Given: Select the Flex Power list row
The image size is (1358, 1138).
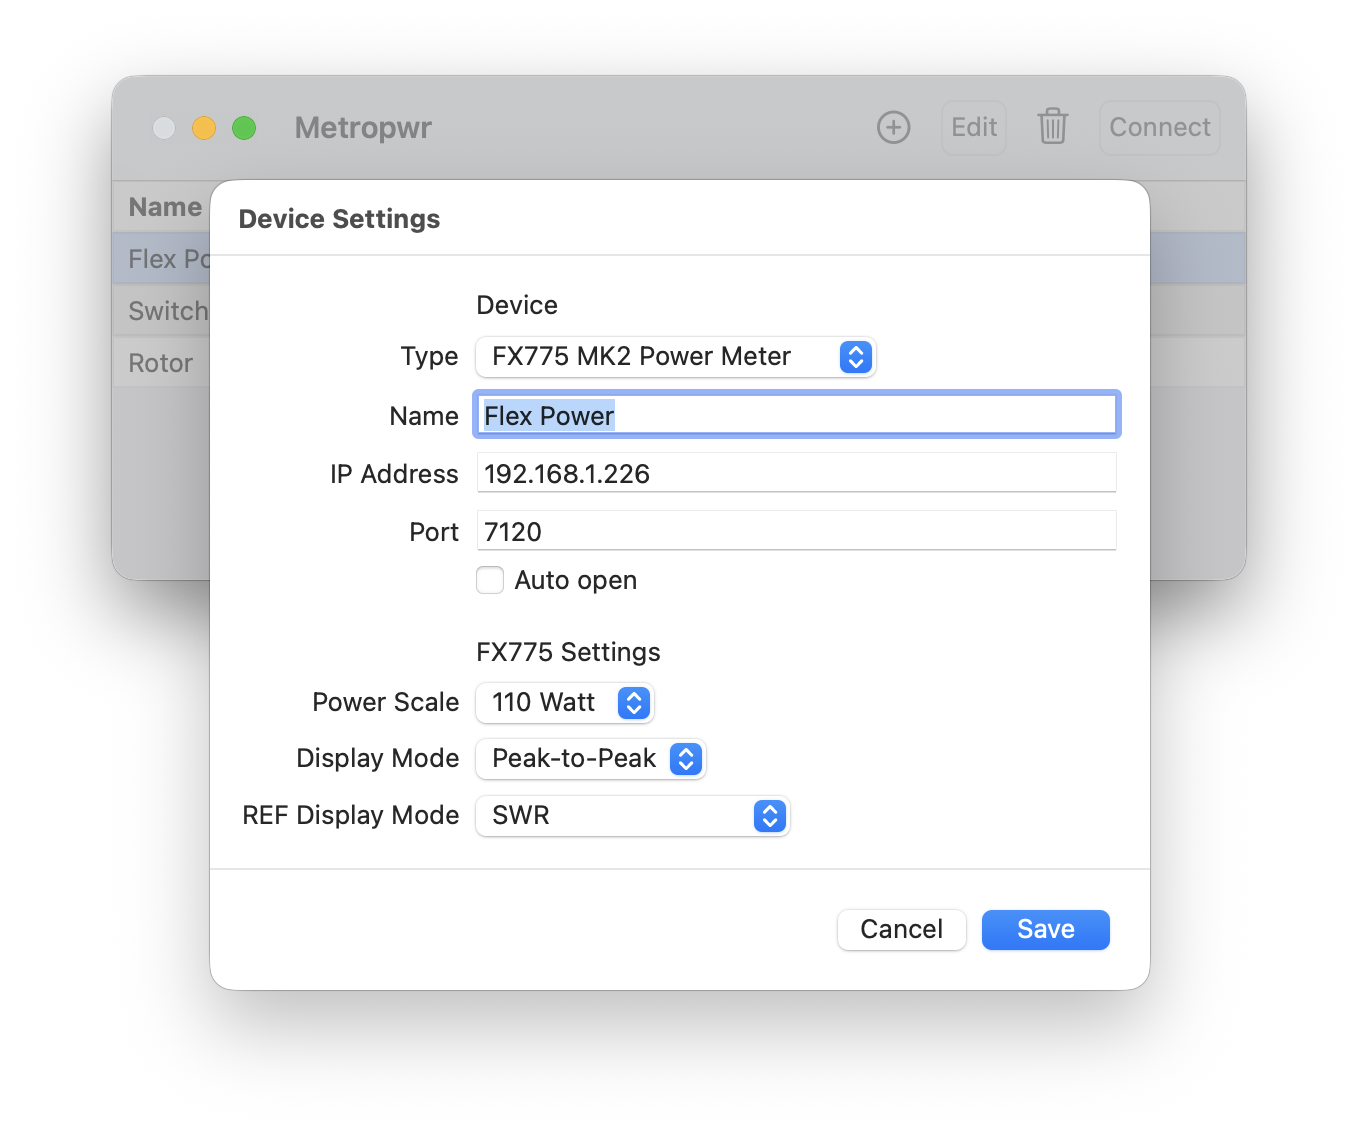Looking at the screenshot, I should 166,259.
